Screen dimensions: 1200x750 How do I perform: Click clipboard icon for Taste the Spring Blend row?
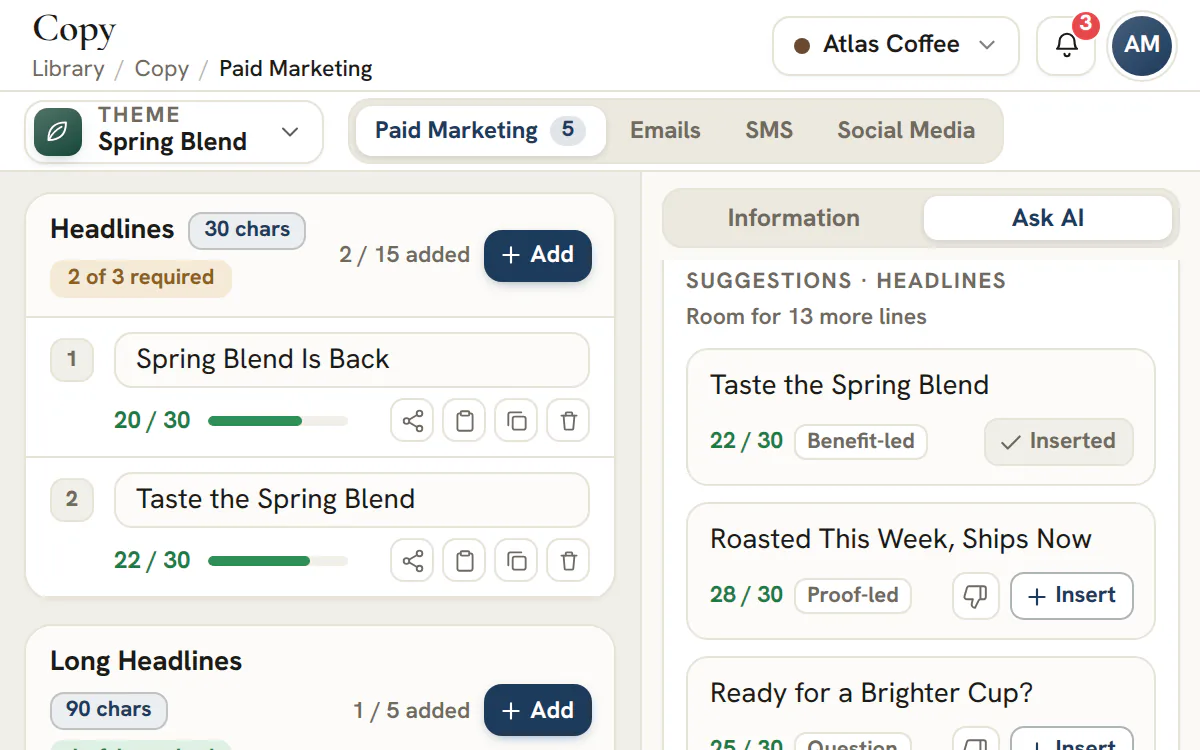point(465,561)
